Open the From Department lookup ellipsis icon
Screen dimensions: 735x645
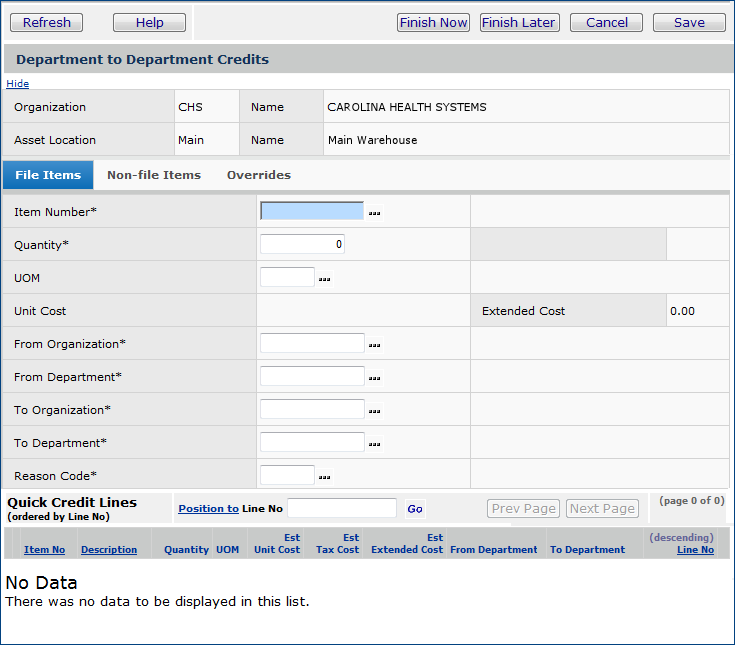[375, 378]
